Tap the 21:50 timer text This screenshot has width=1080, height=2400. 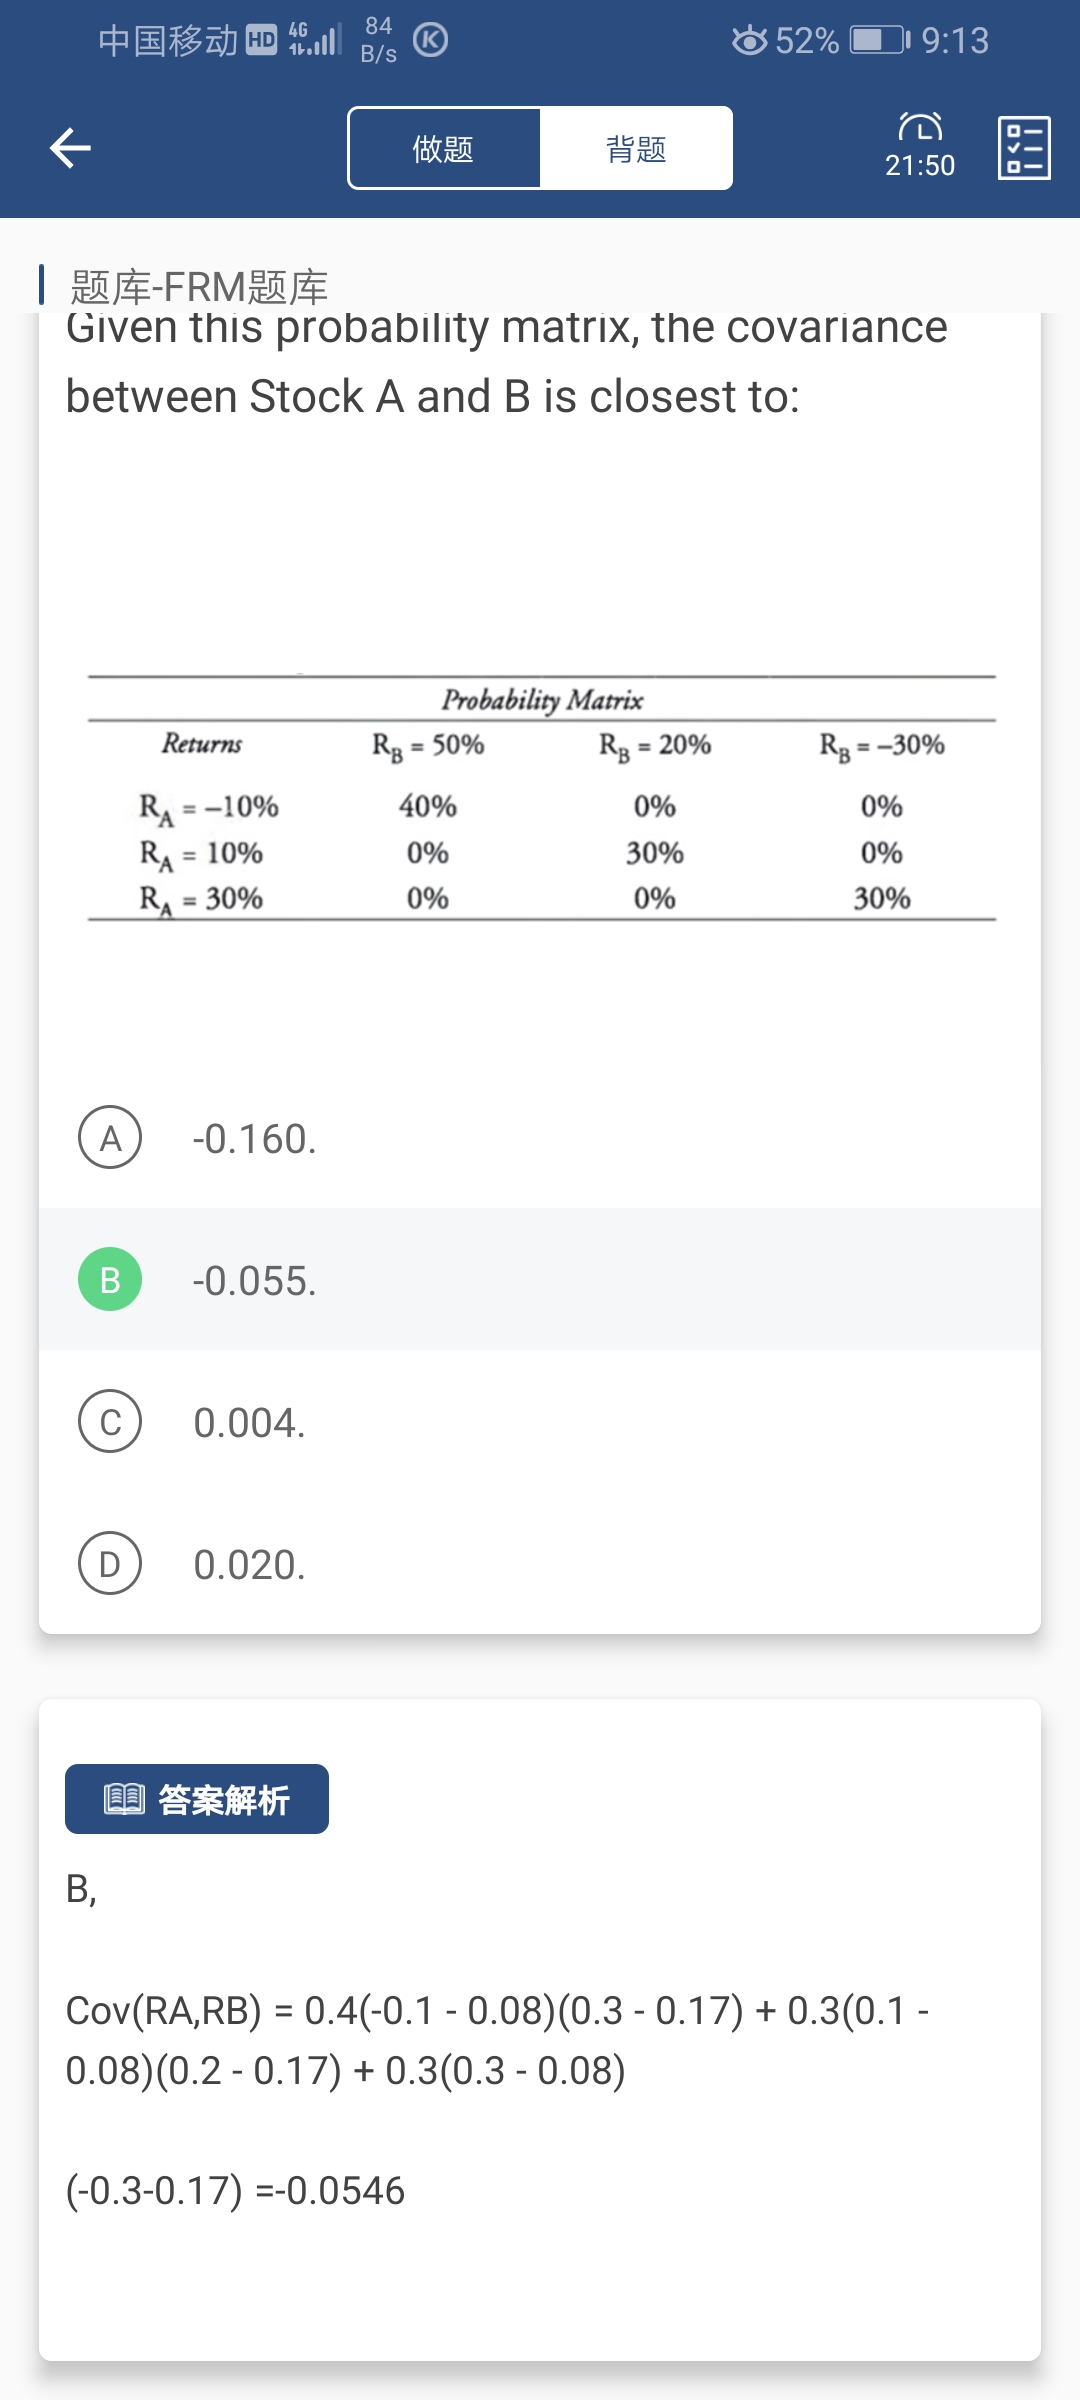tap(920, 166)
